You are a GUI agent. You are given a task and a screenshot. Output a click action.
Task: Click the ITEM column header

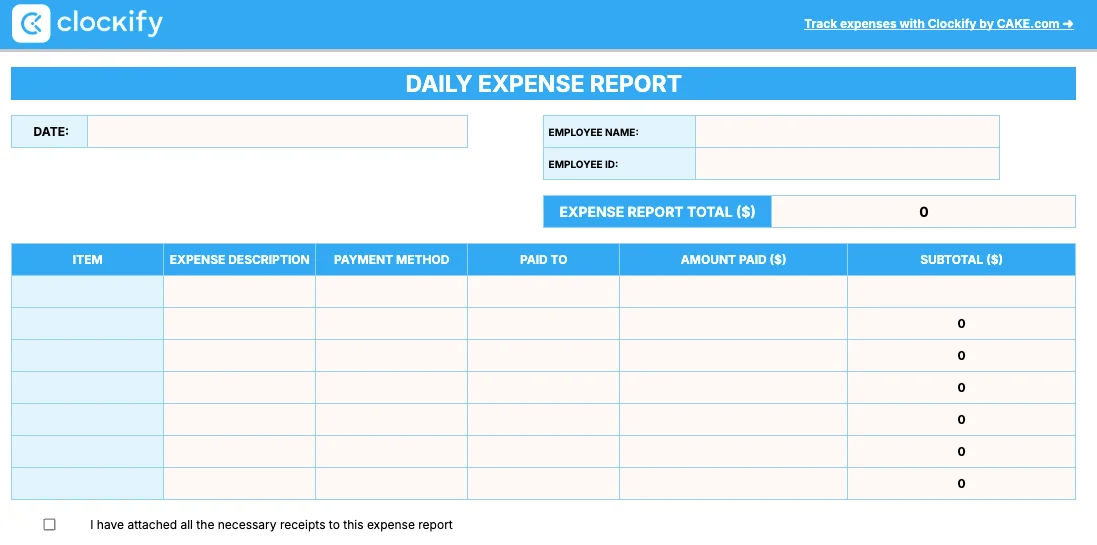tap(87, 260)
